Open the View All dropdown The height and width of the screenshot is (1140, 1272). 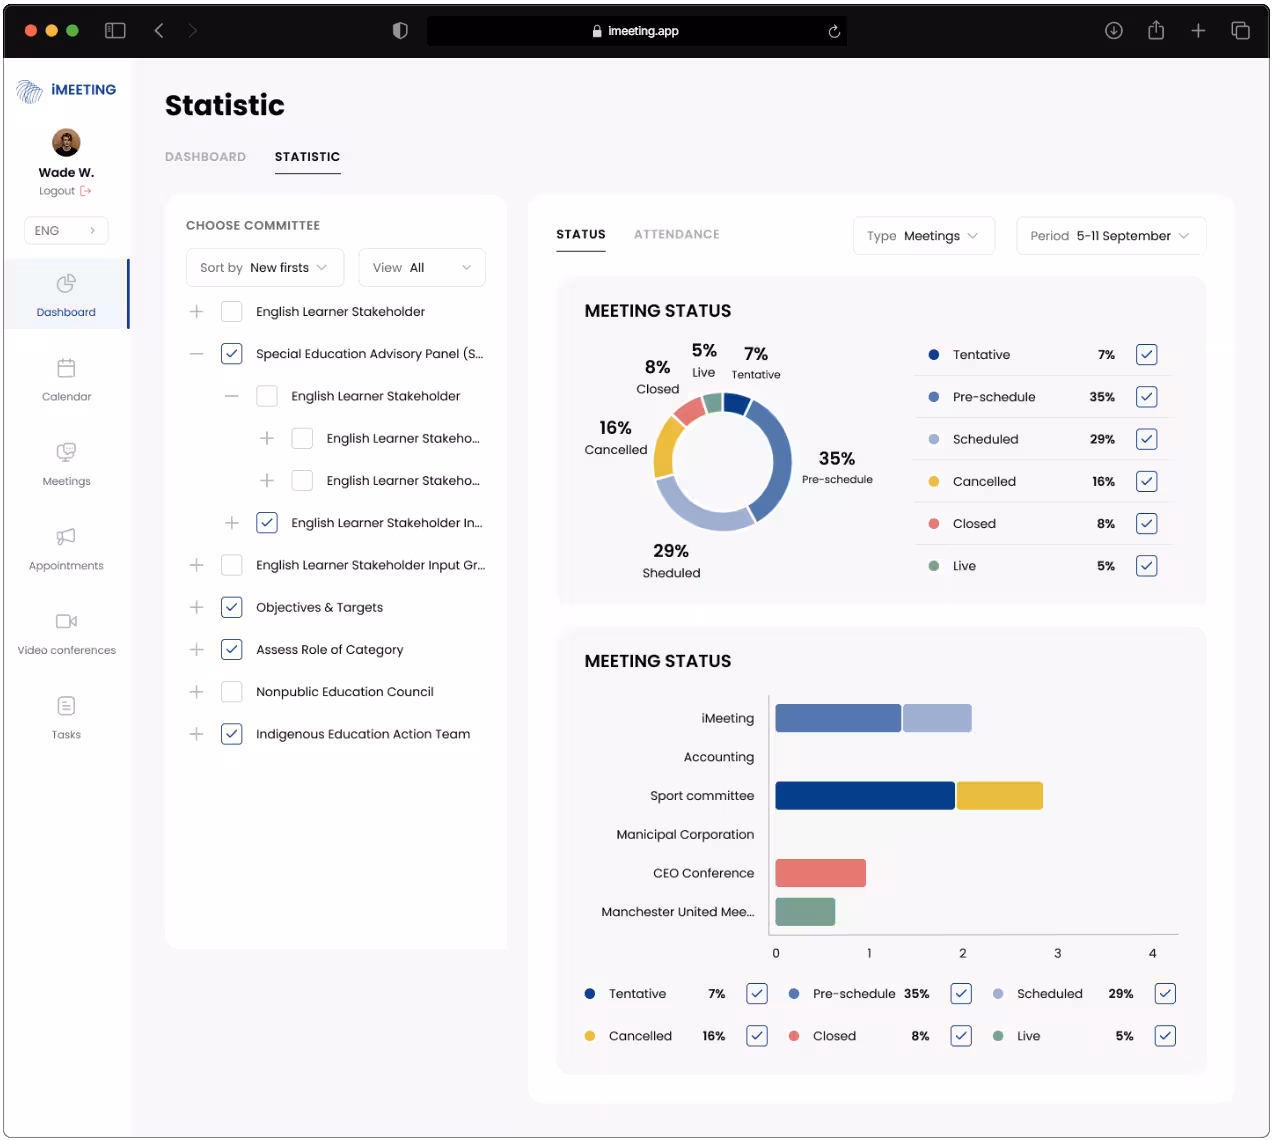click(422, 268)
